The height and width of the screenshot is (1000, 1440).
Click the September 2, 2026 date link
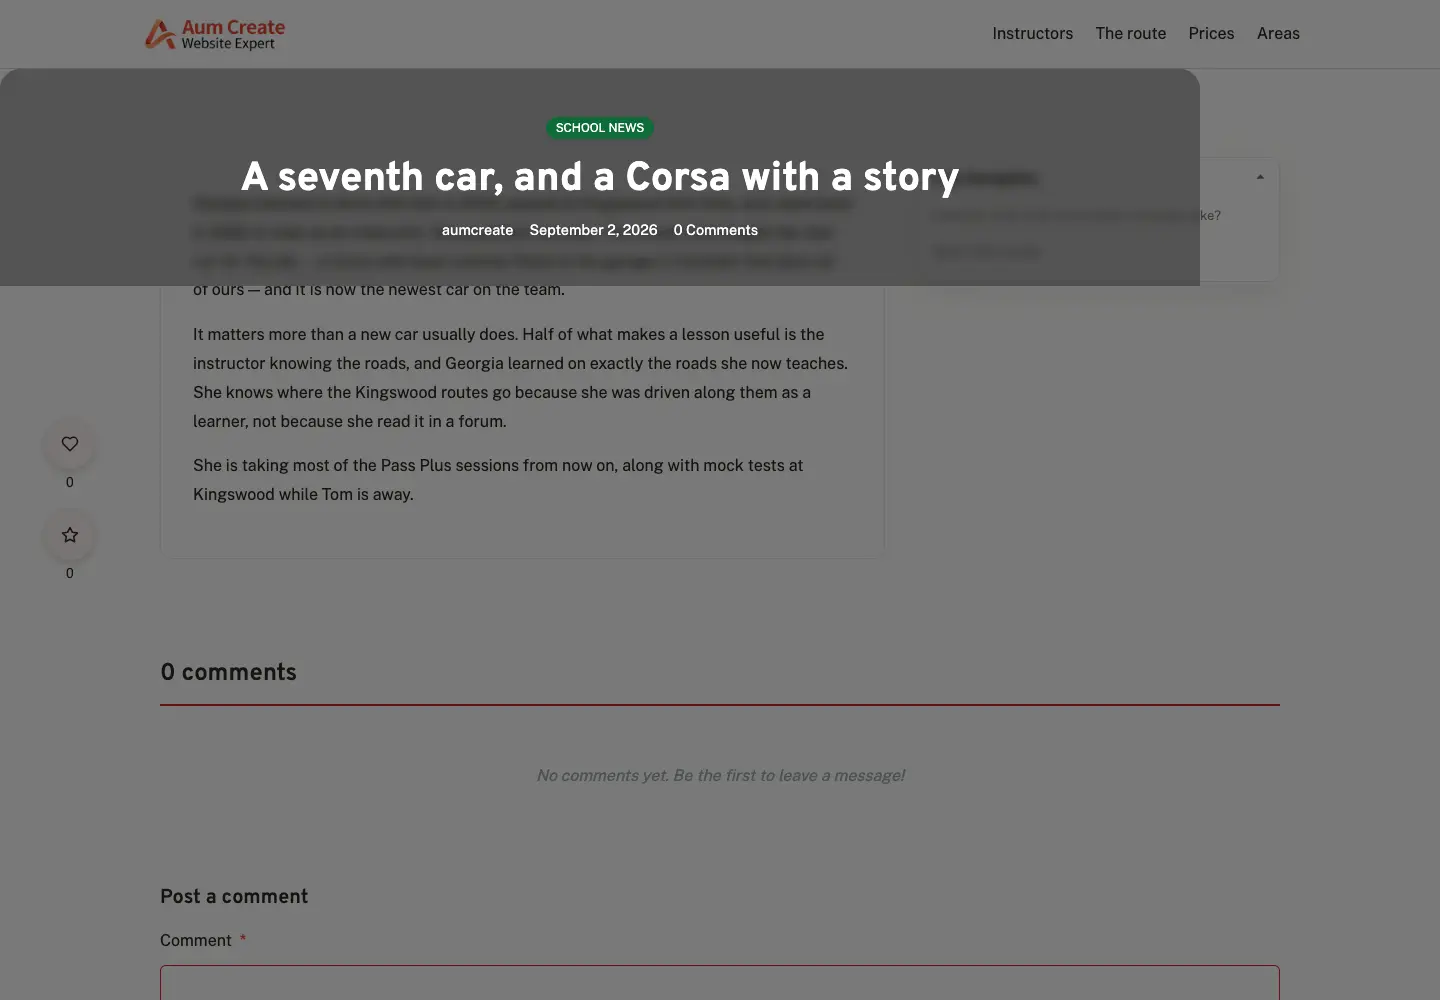[x=593, y=230]
